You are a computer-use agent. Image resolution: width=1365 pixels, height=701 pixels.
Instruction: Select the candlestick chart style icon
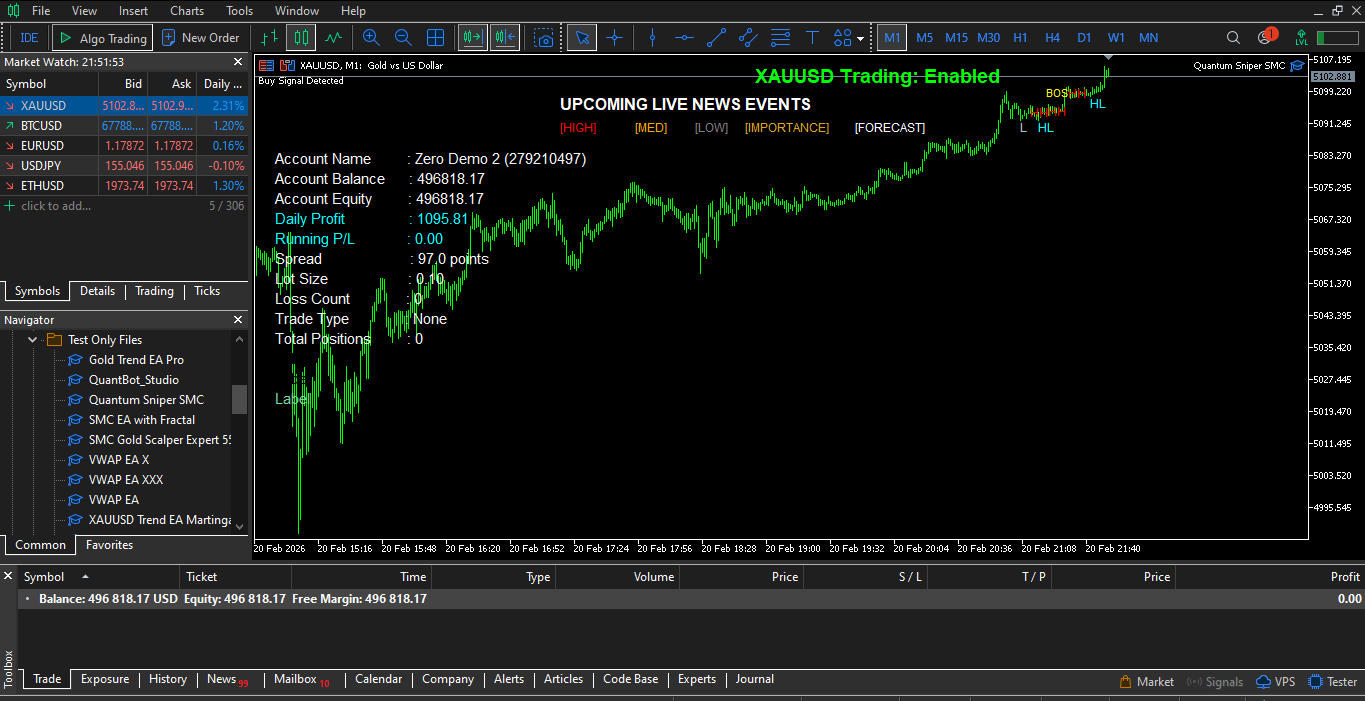301,38
